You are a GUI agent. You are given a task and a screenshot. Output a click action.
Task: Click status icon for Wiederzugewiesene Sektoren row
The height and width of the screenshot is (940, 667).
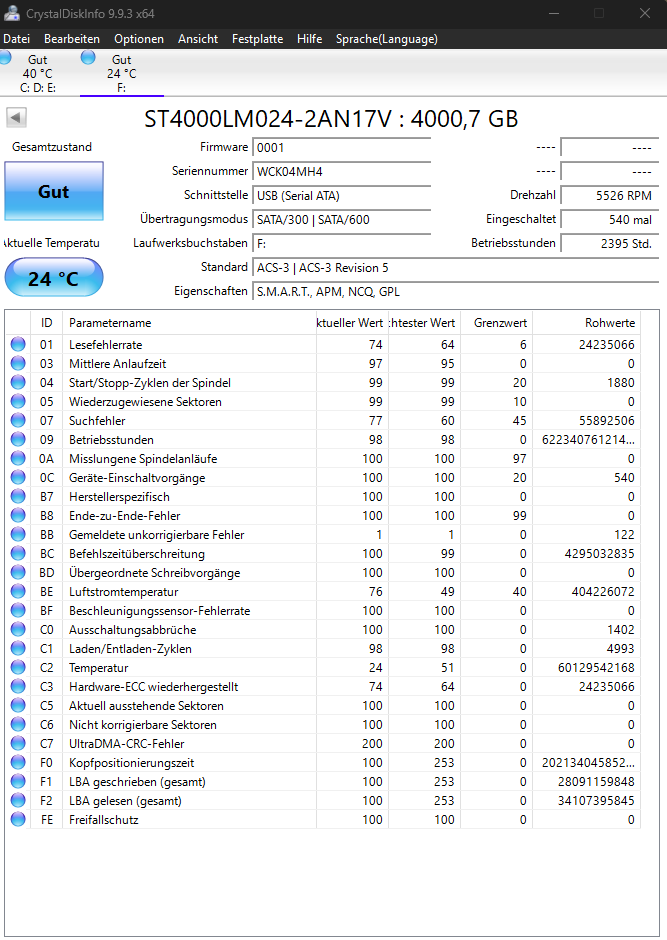(x=18, y=401)
